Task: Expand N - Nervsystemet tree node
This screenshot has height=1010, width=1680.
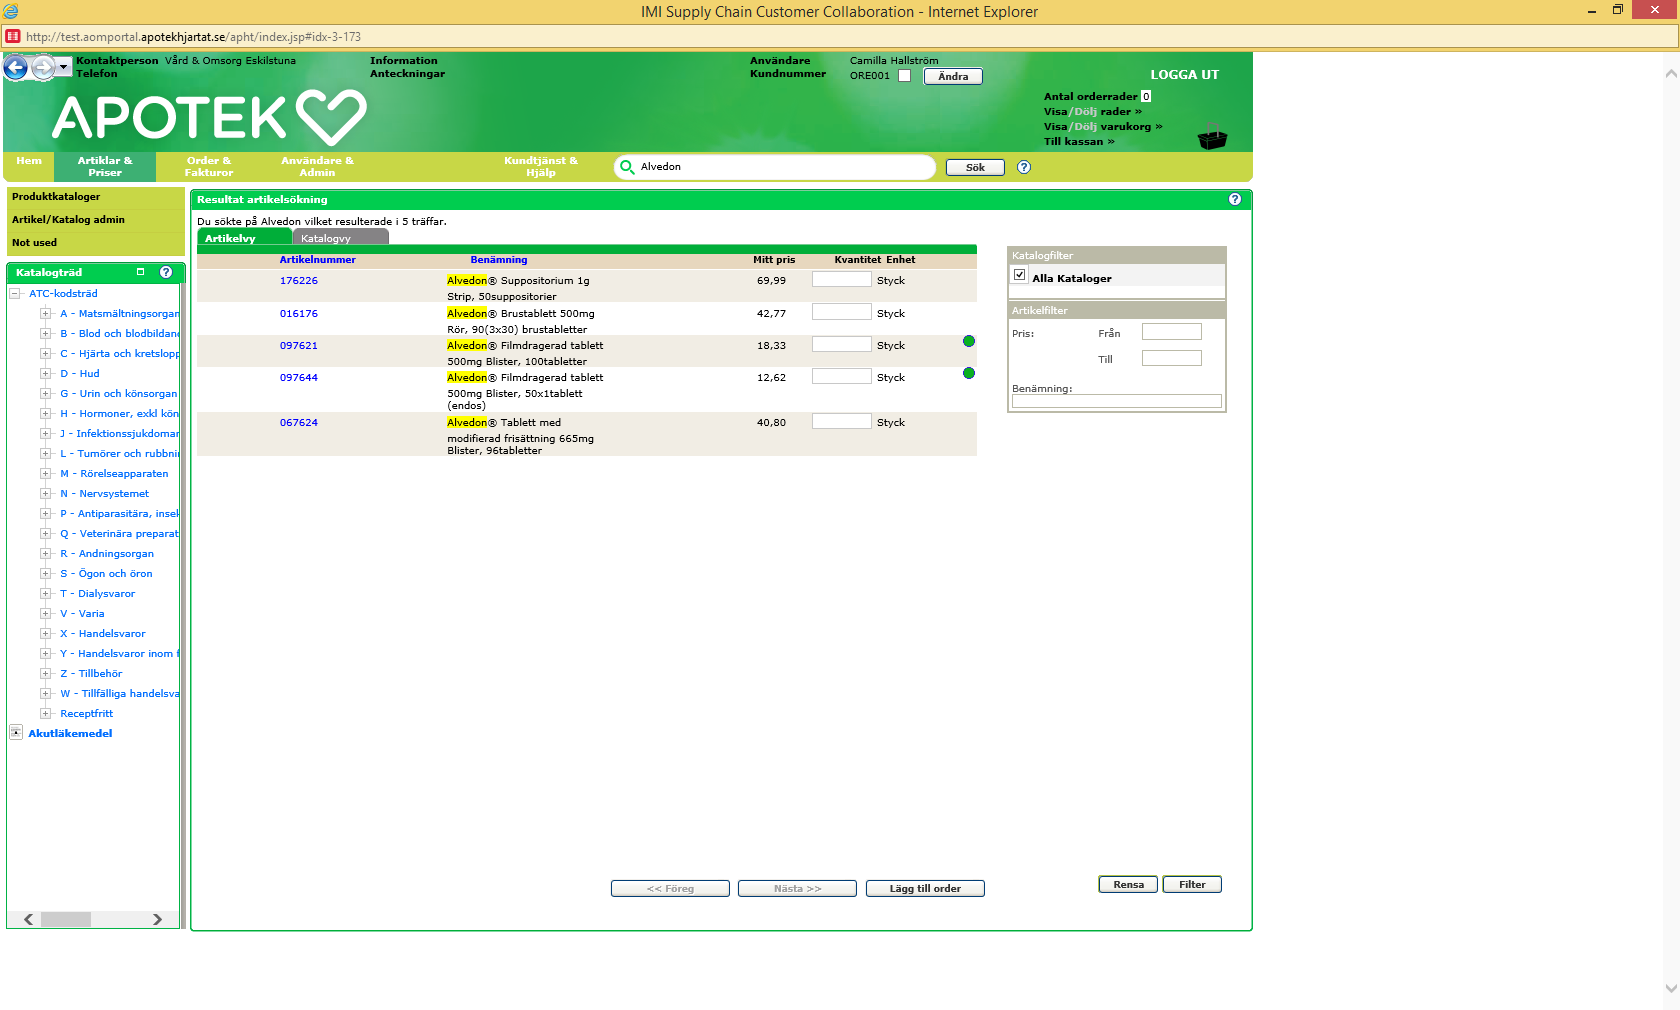Action: click(x=45, y=493)
